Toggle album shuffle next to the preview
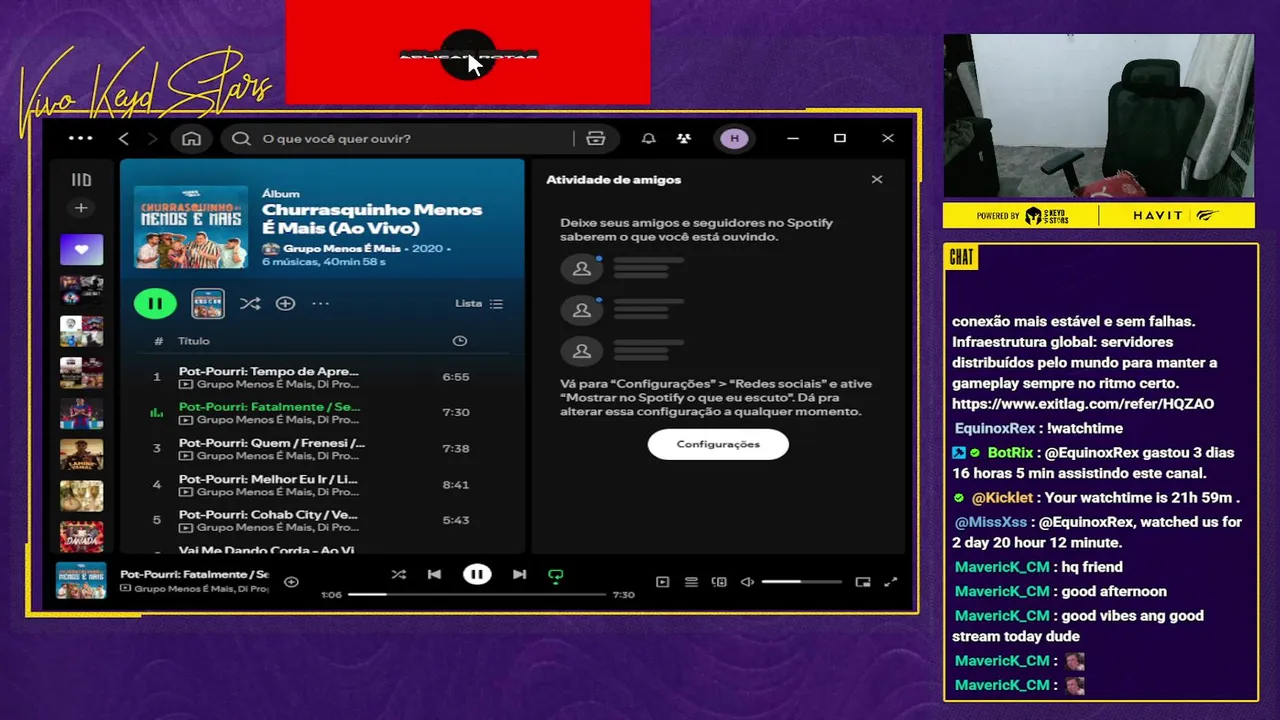 tap(250, 303)
